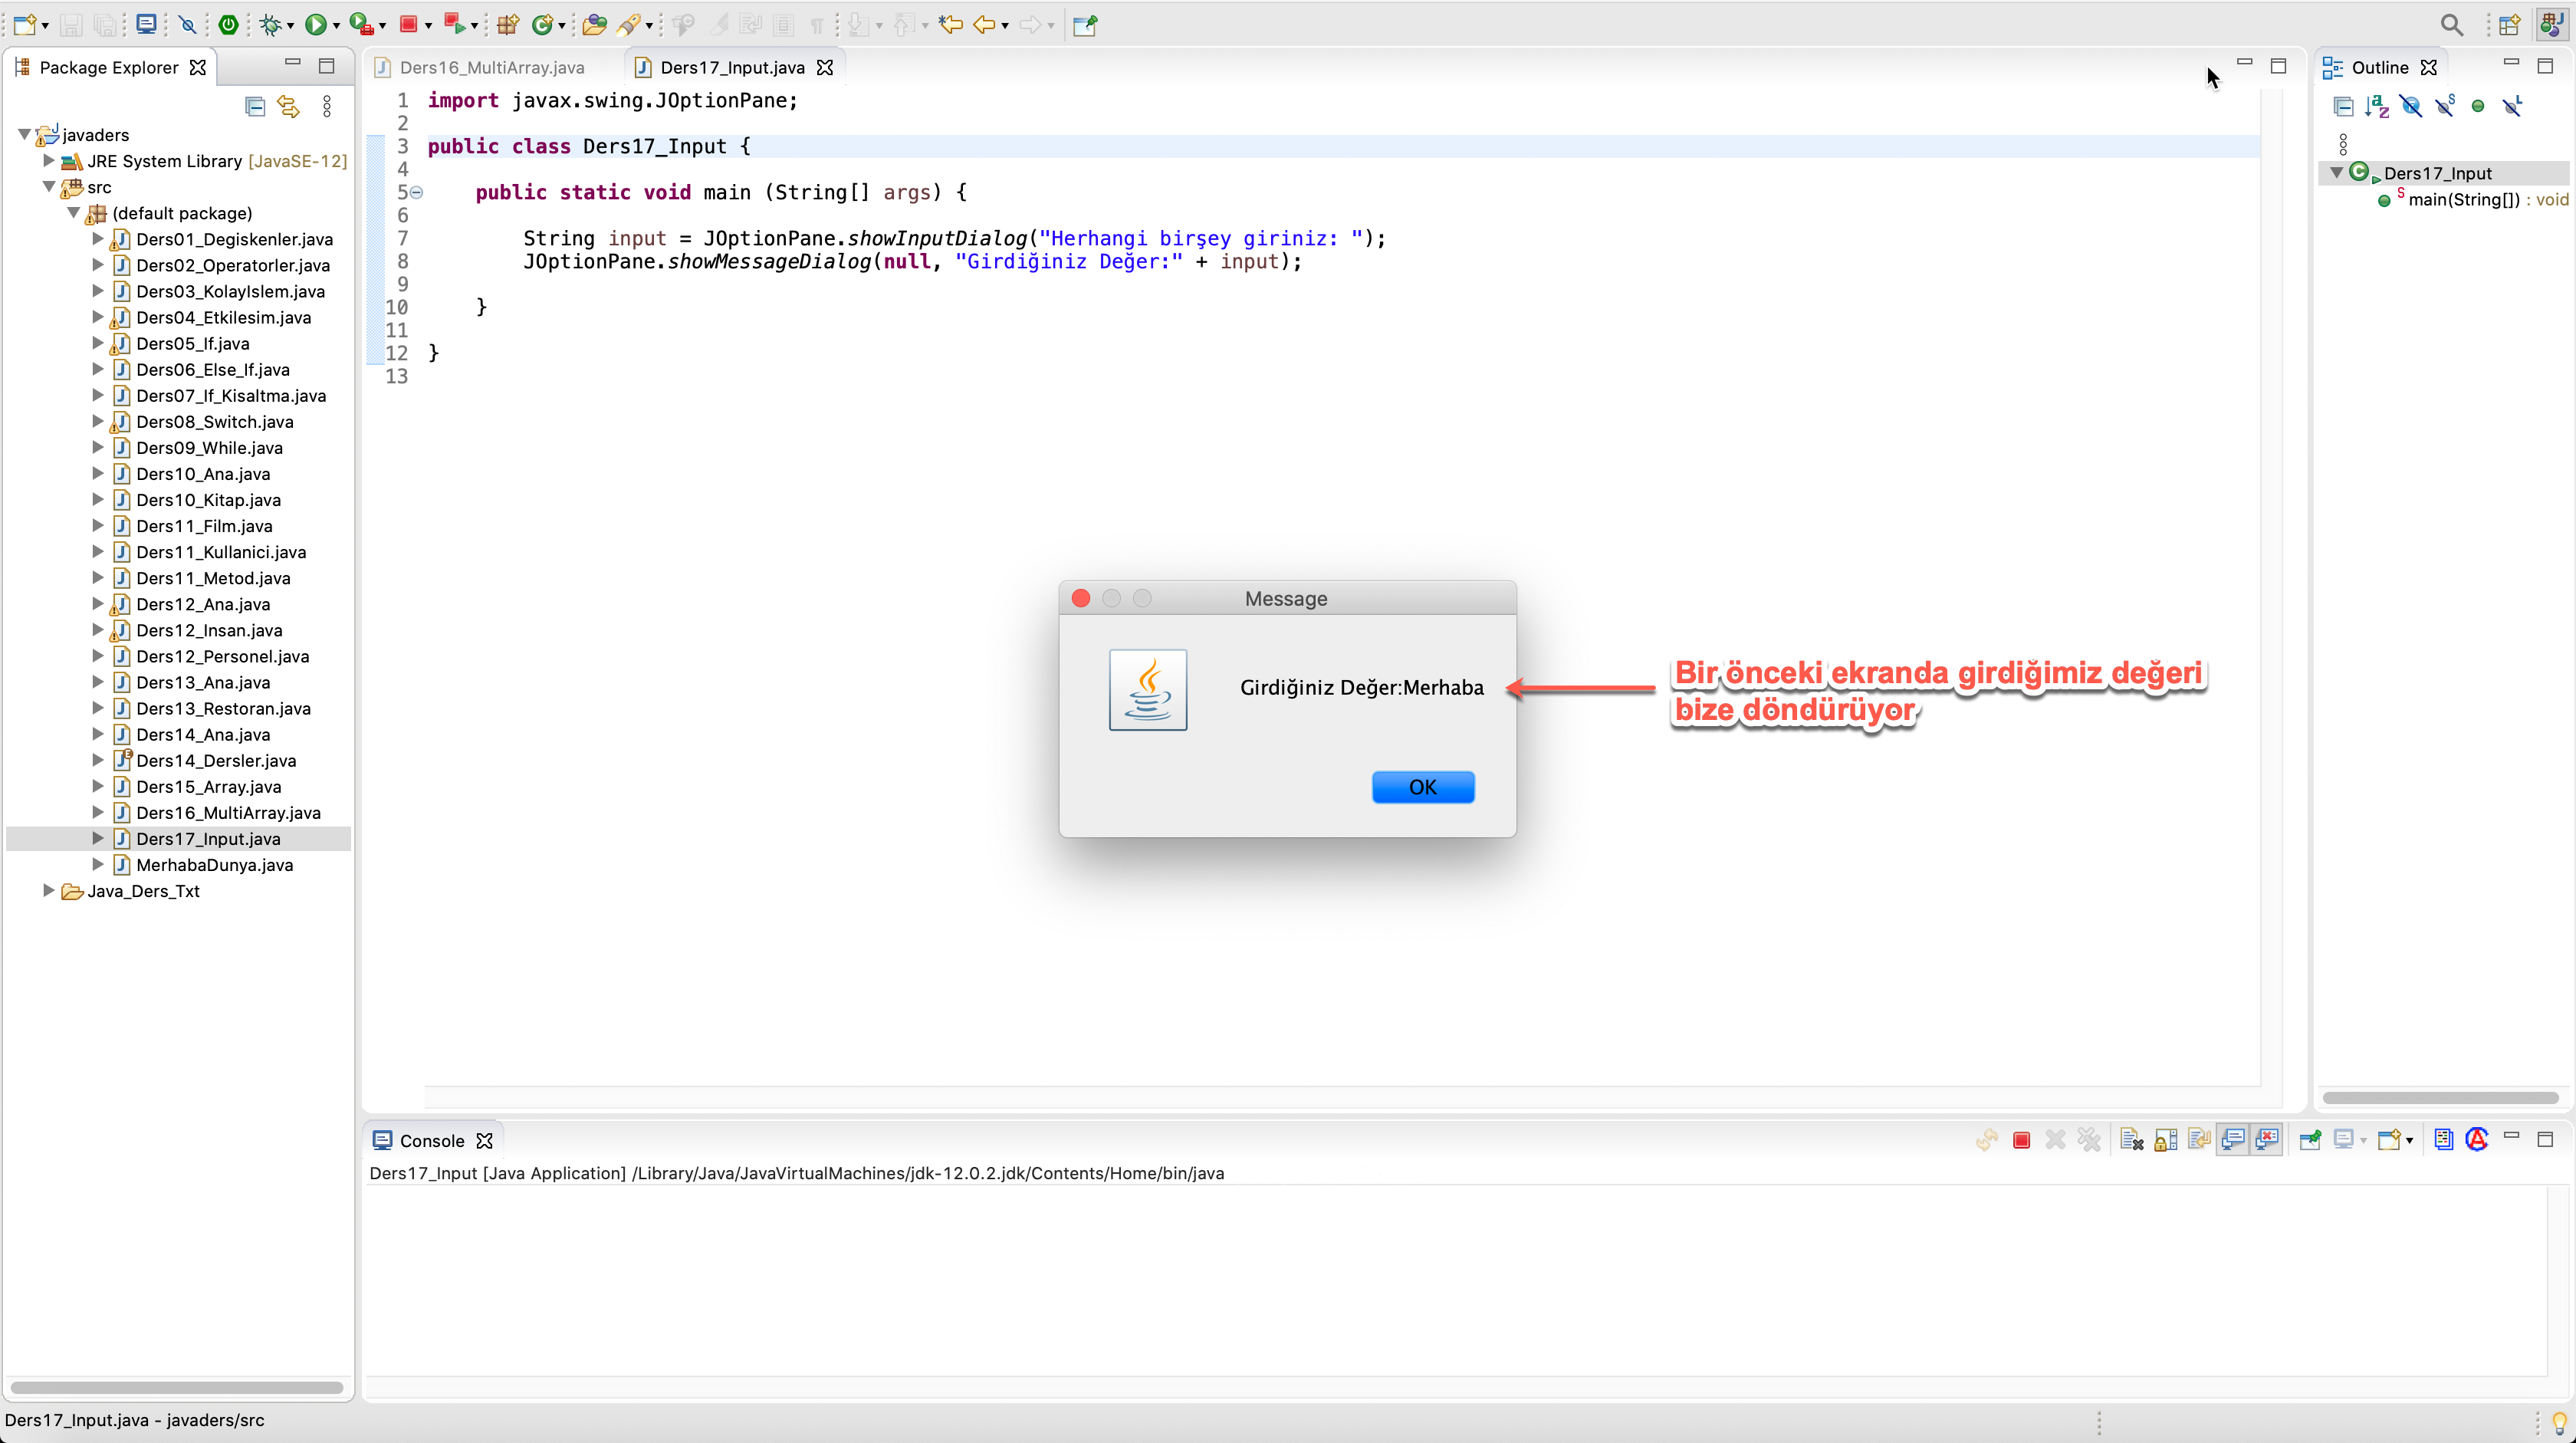Click the Package Explorer horizontal scrollbar
2576x1443 pixels.
[x=177, y=1388]
